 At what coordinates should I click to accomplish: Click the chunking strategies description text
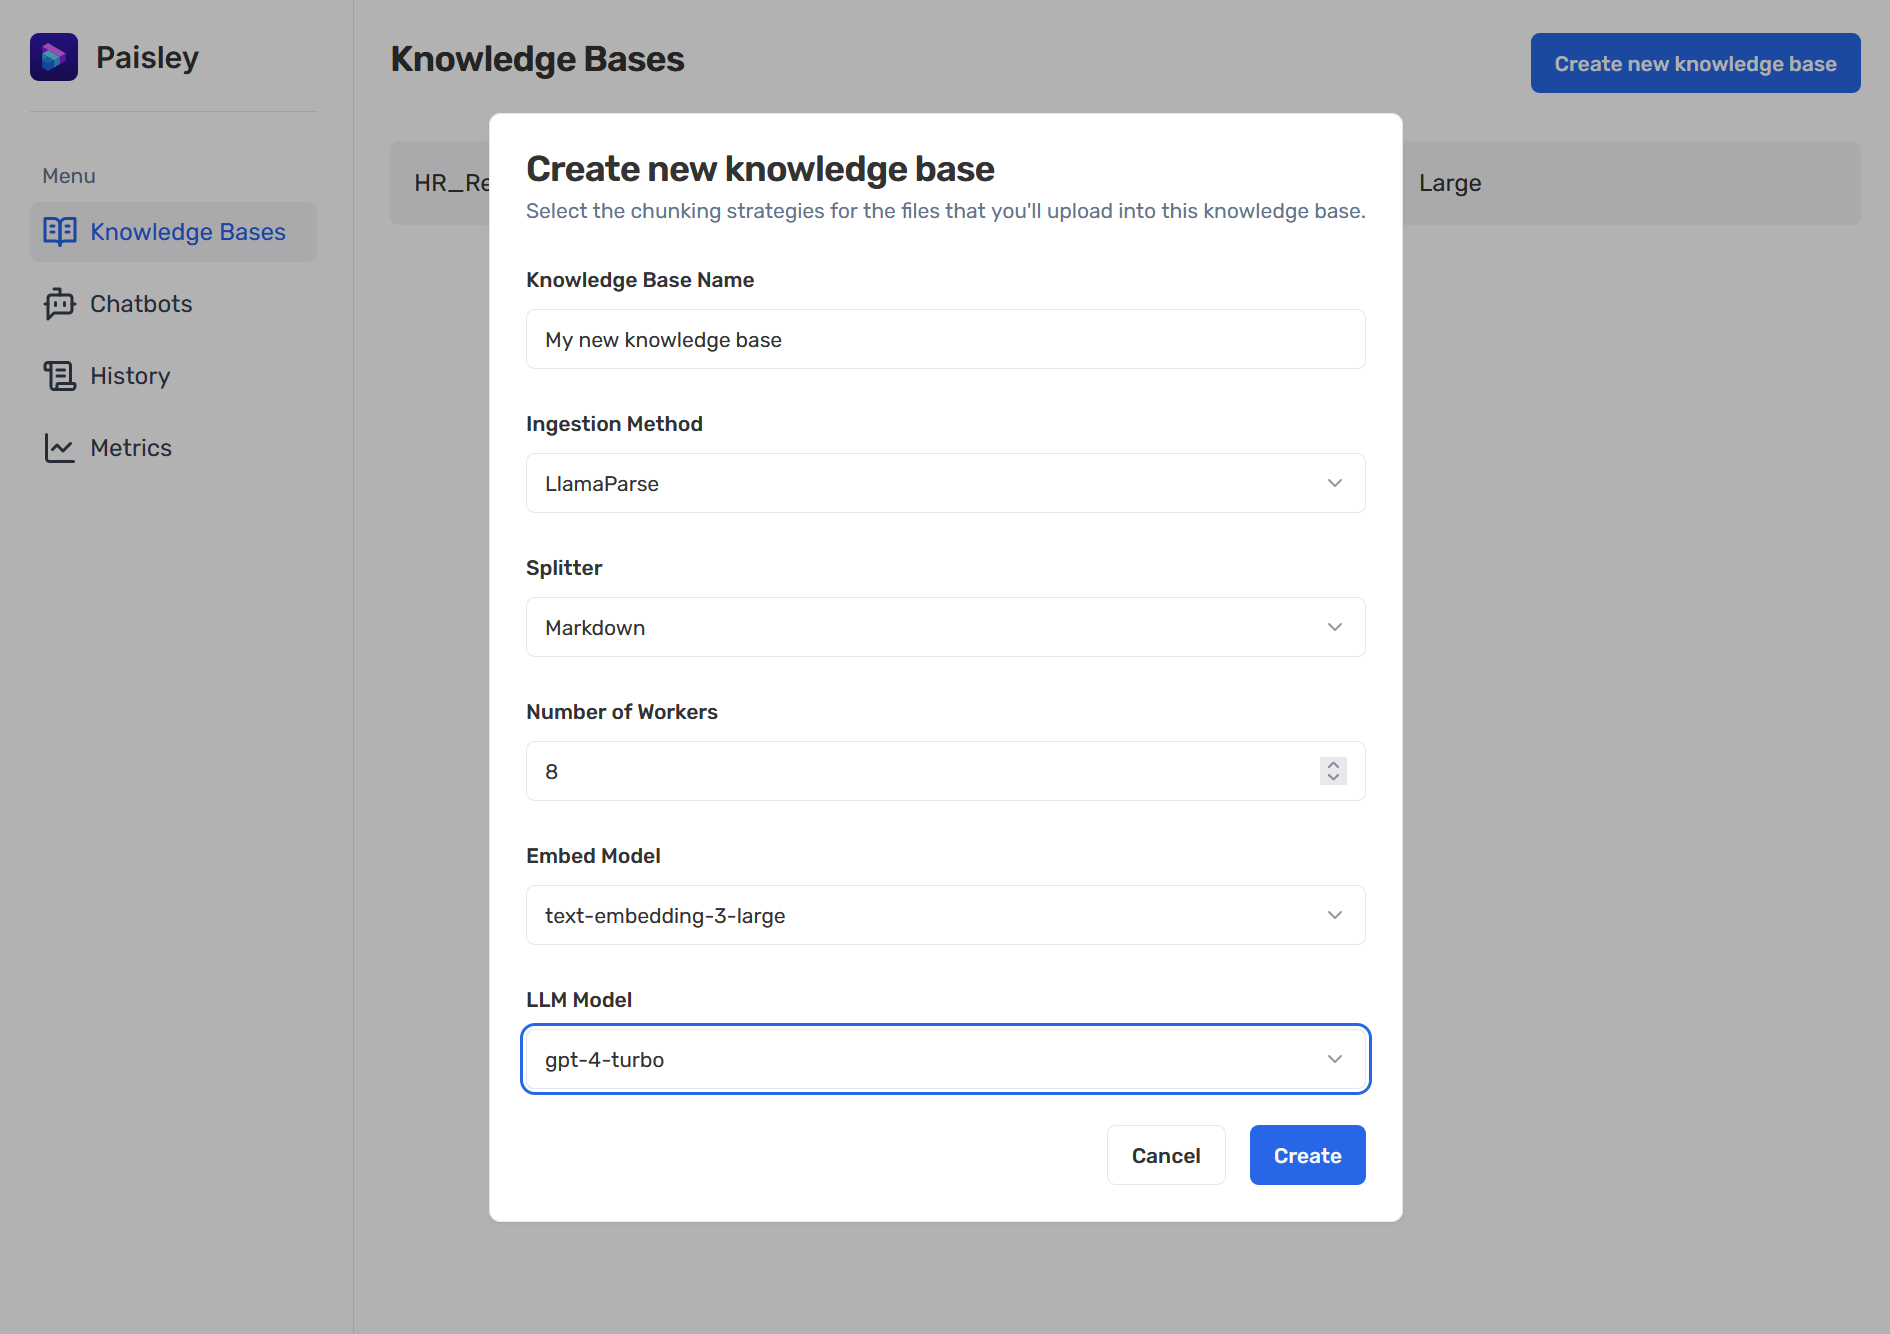[945, 211]
